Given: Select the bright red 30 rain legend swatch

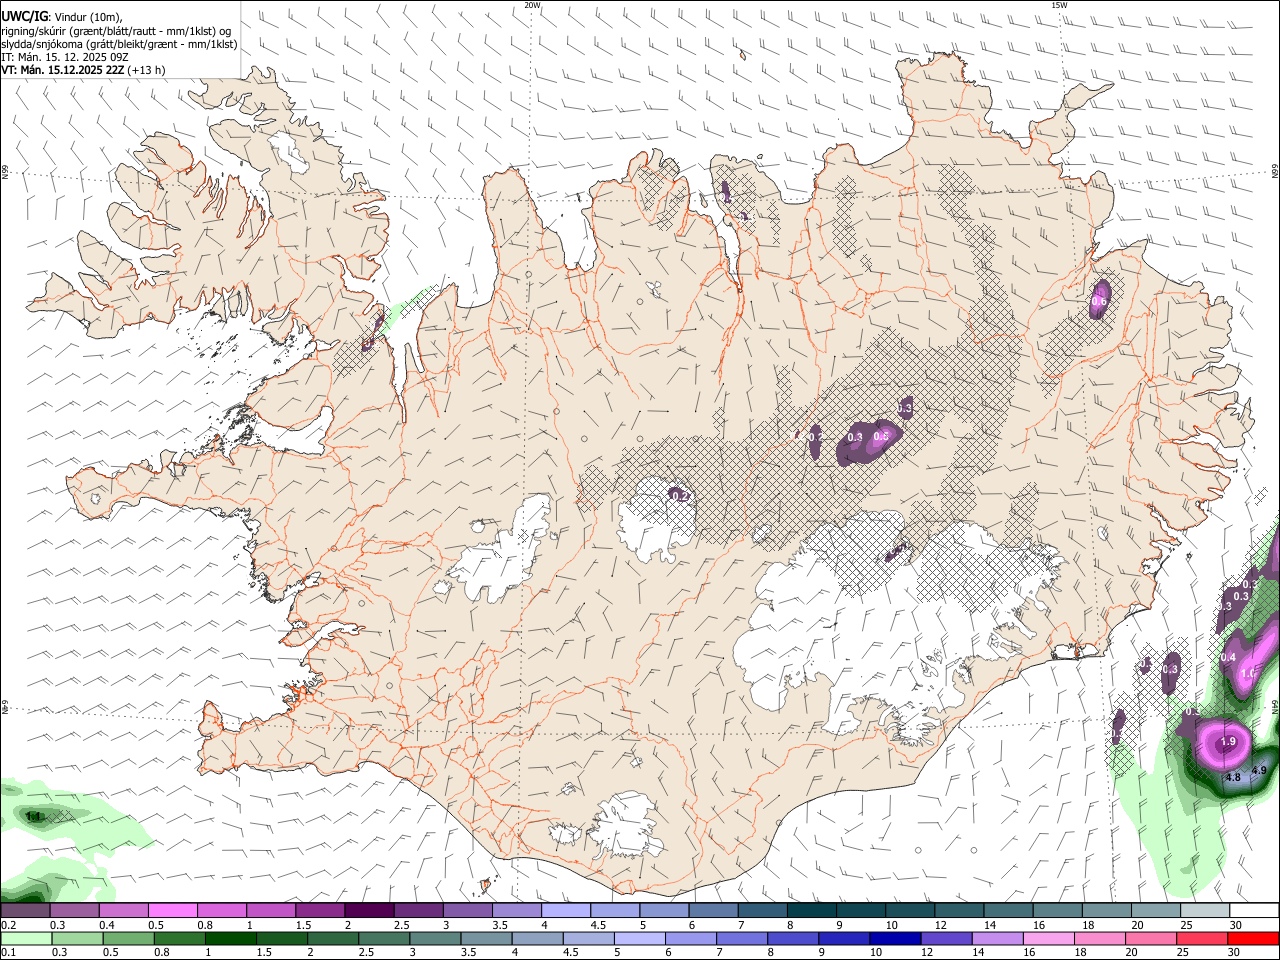Looking at the screenshot, I should [1254, 938].
